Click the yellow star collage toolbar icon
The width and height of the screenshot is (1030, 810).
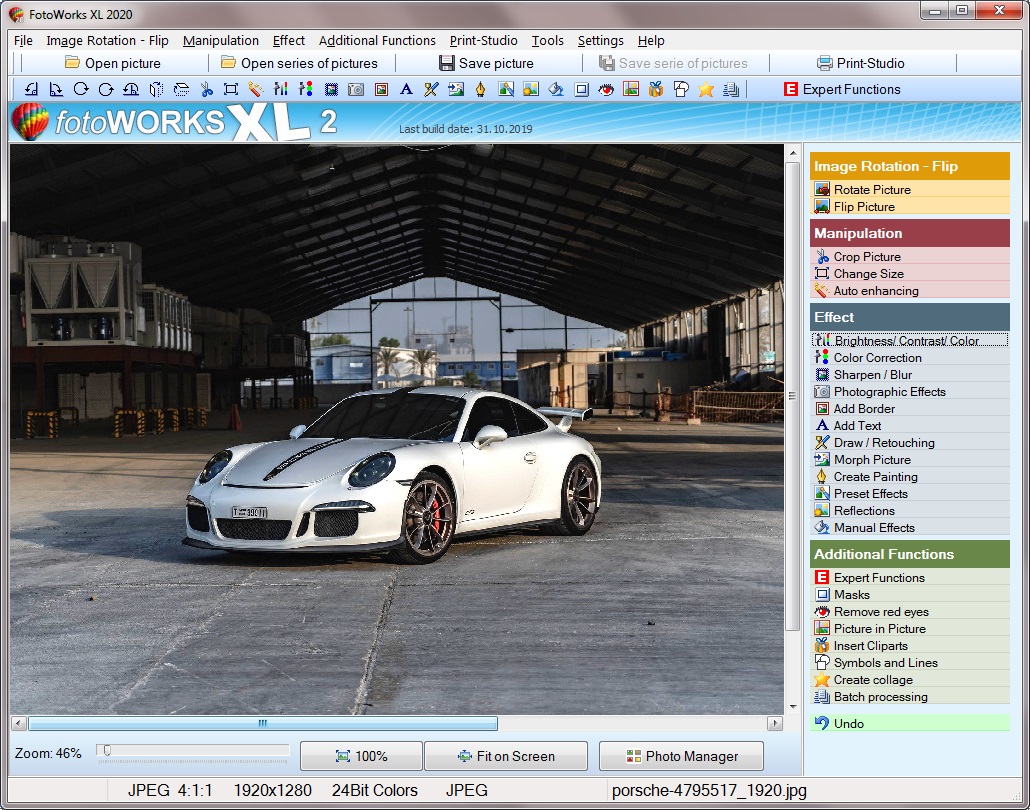pyautogui.click(x=706, y=90)
